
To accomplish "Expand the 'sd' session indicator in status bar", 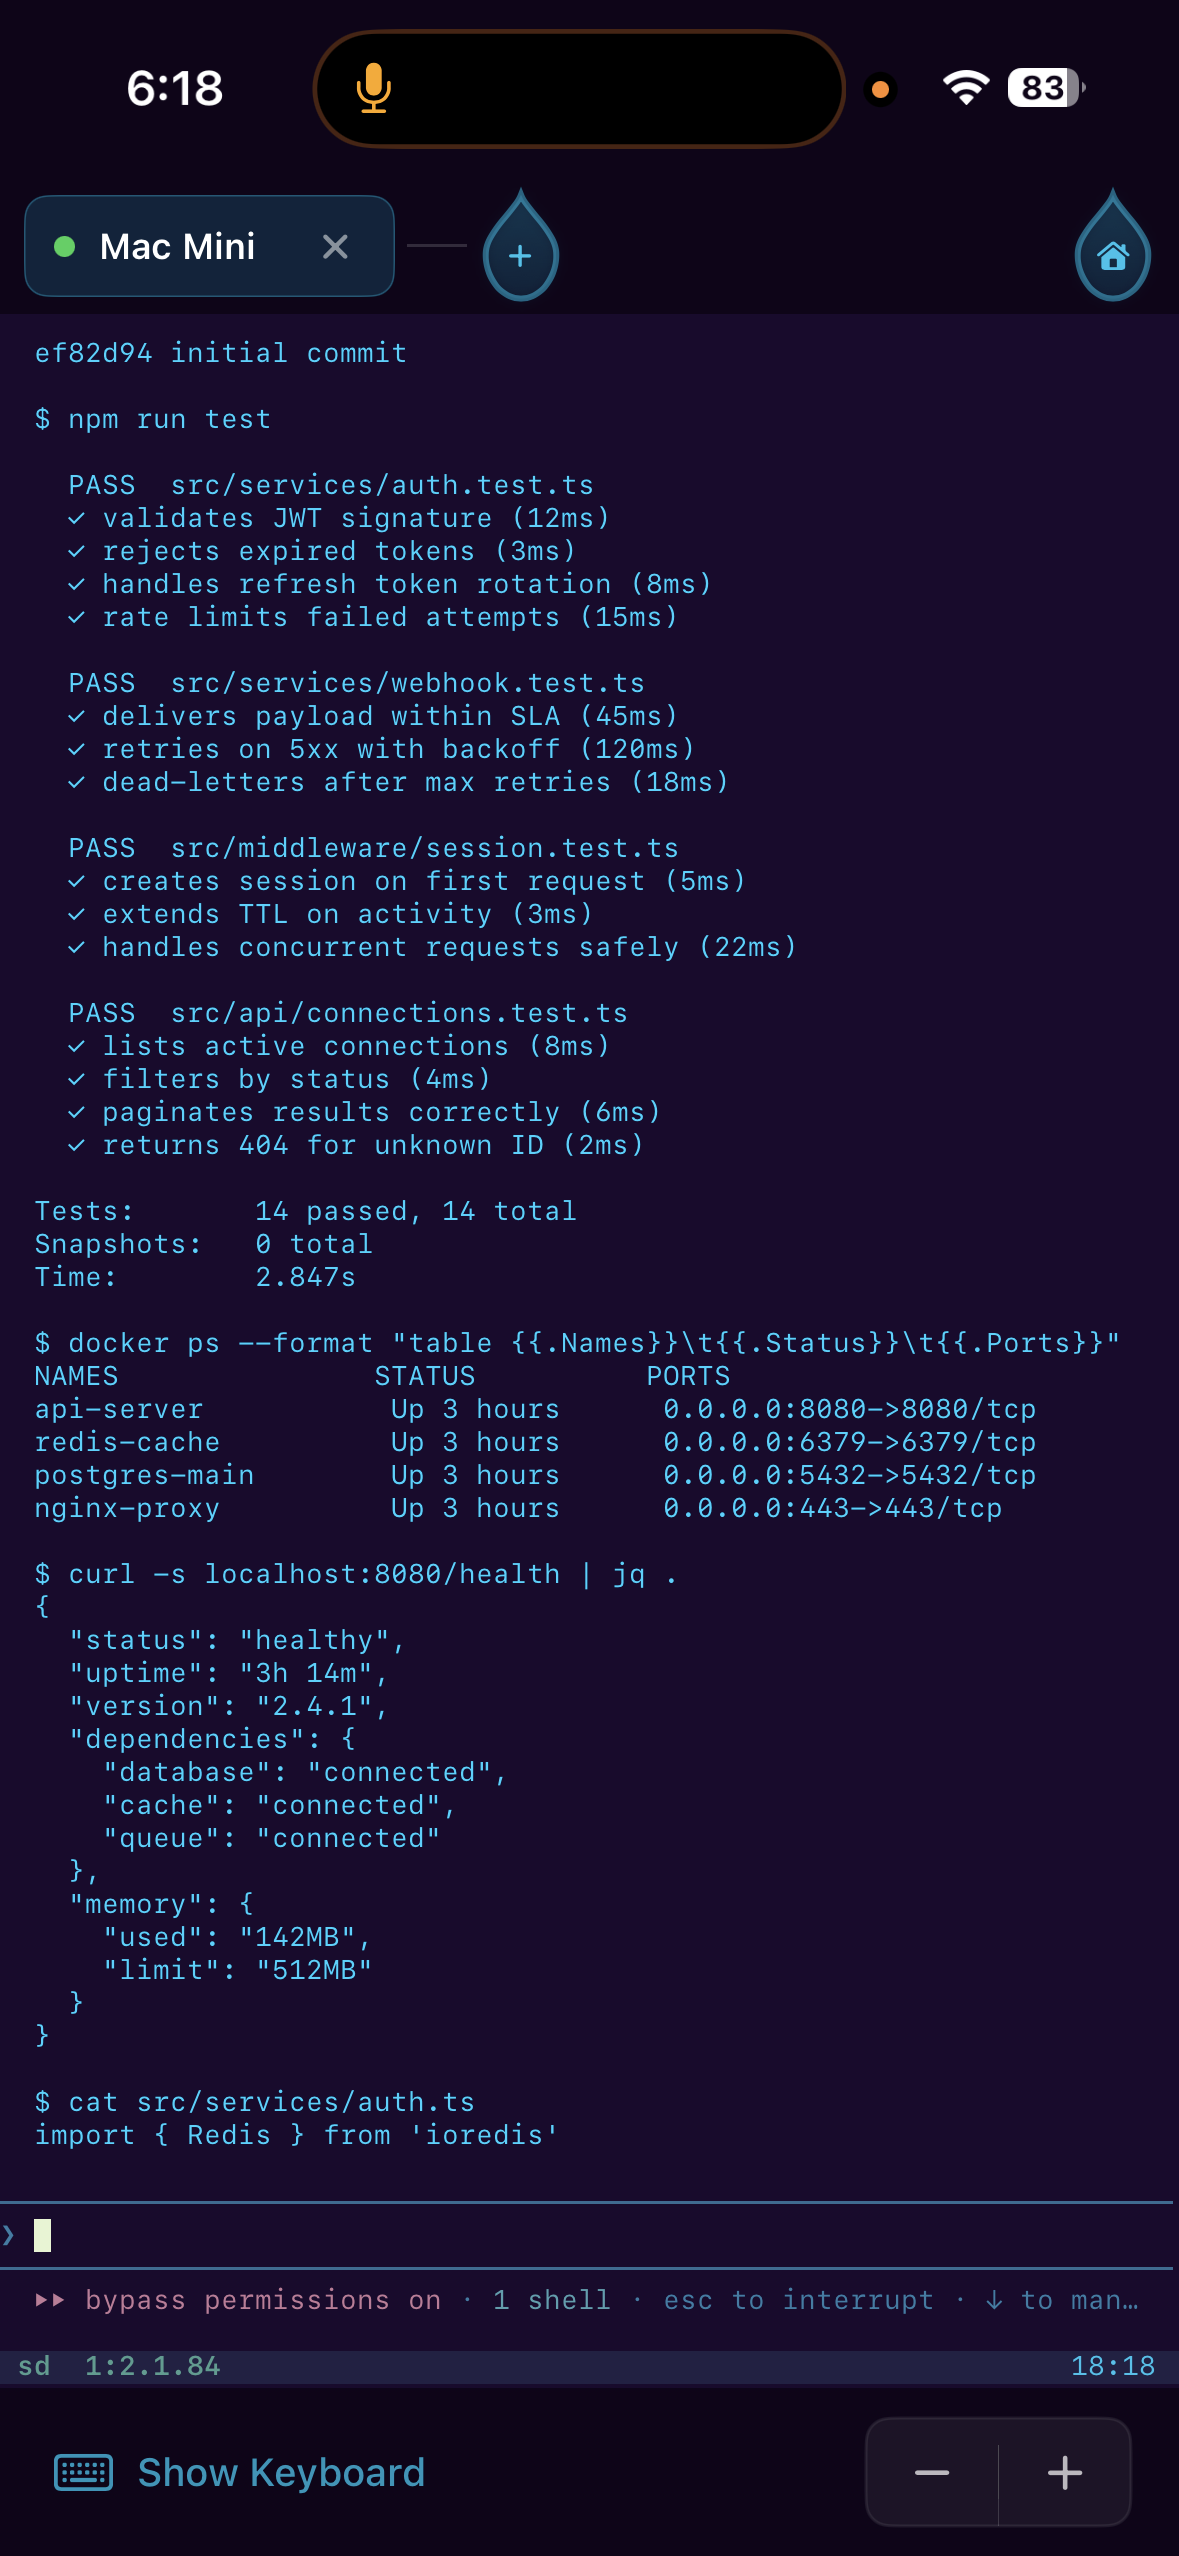I will click(33, 2366).
